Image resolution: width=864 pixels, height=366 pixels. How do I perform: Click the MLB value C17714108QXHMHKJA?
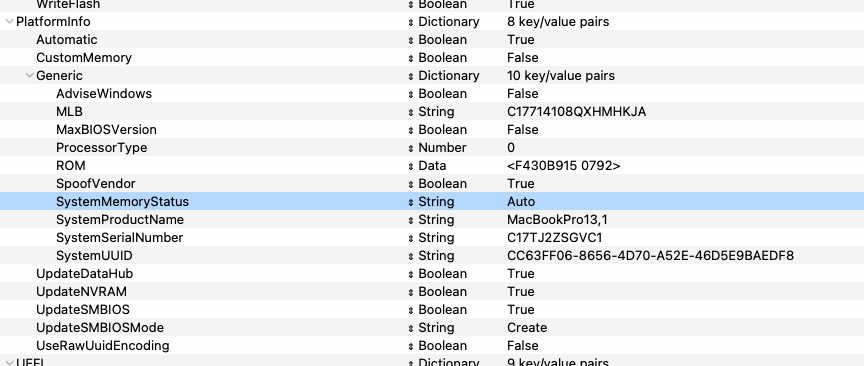tap(577, 112)
